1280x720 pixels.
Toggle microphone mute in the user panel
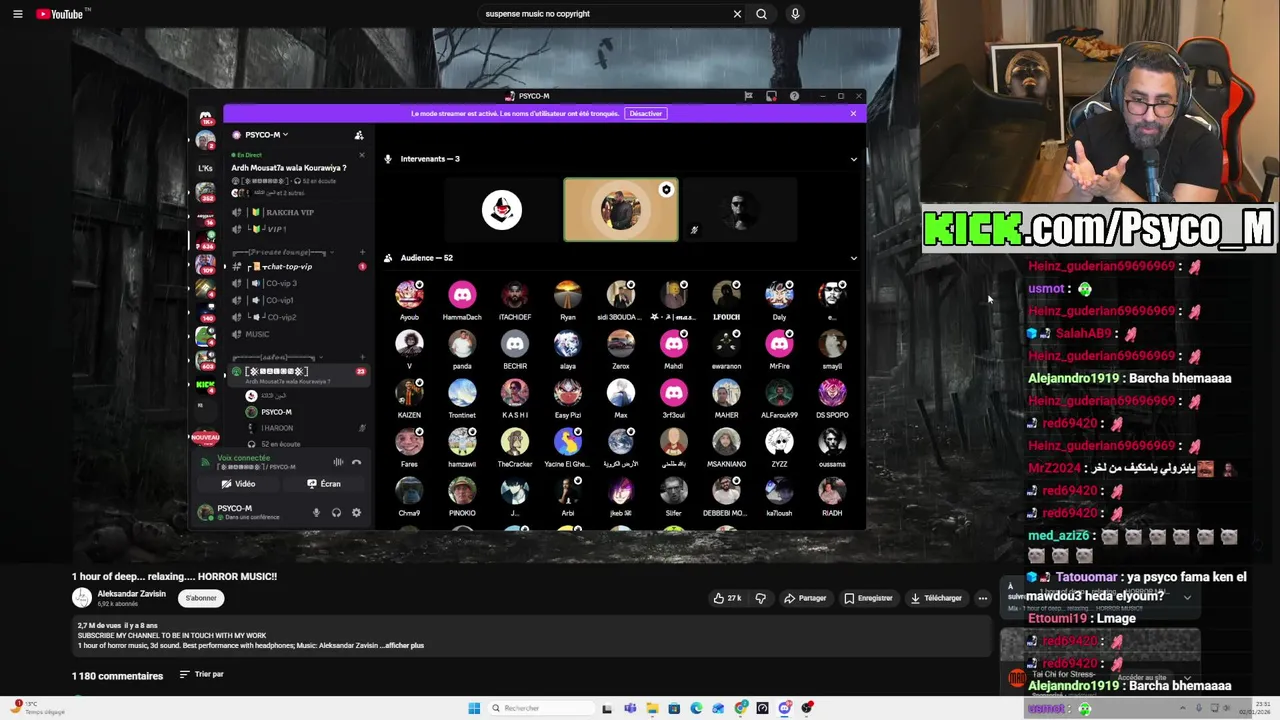(316, 513)
